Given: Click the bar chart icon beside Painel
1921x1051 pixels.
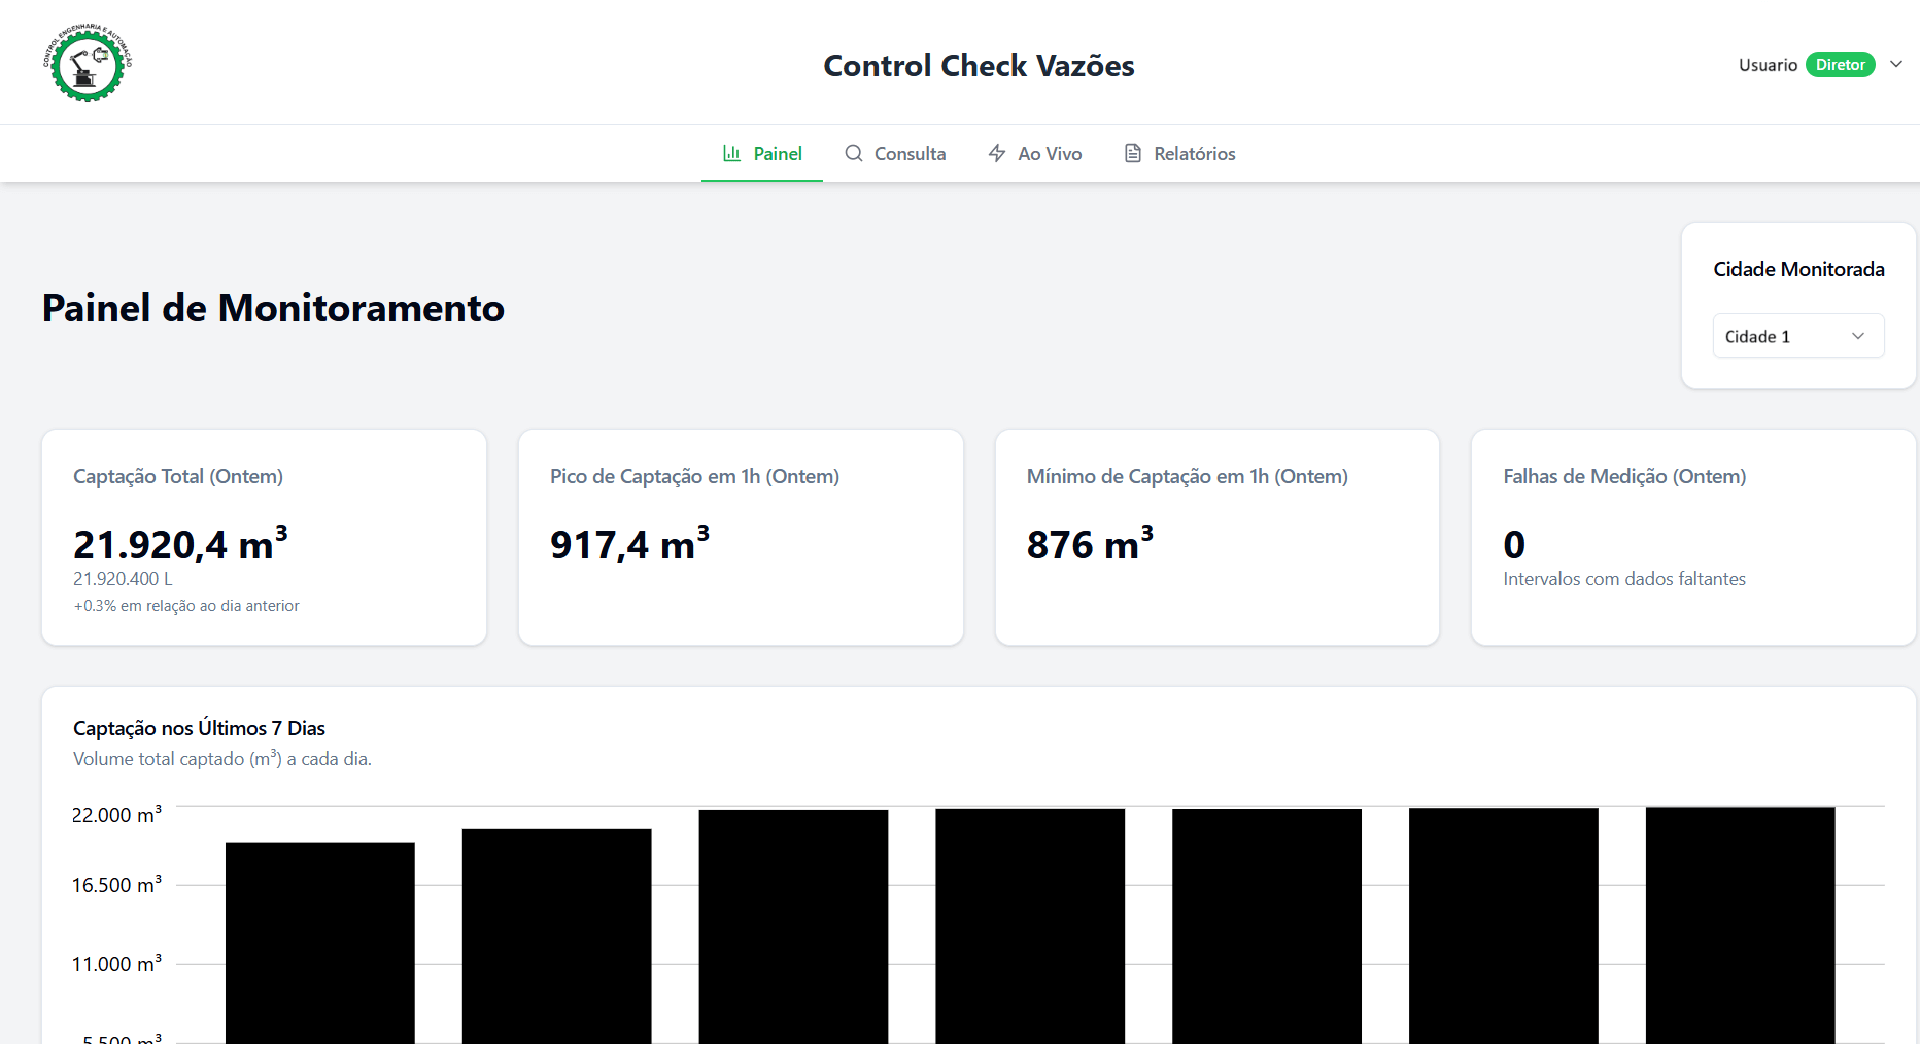Looking at the screenshot, I should click(x=732, y=153).
